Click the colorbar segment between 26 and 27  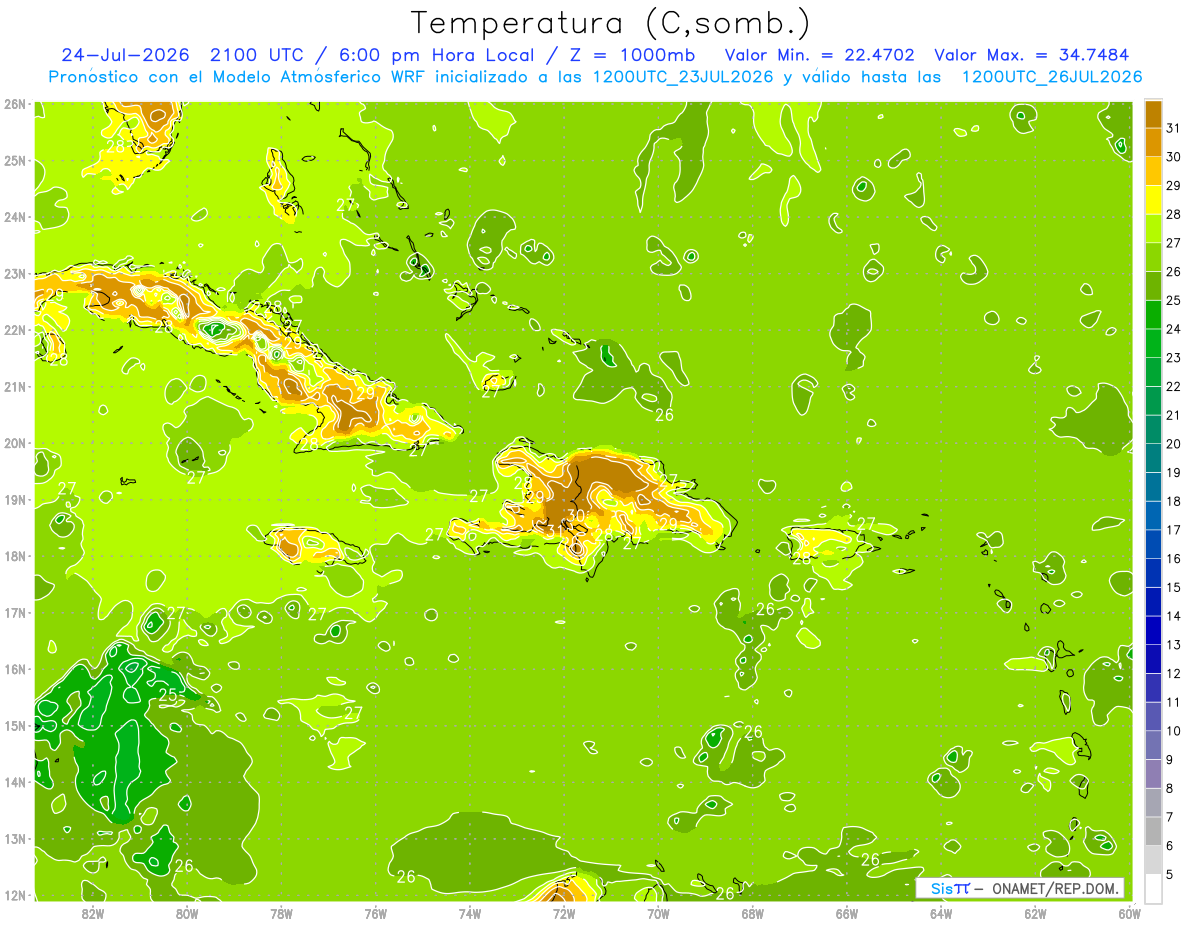click(1153, 257)
